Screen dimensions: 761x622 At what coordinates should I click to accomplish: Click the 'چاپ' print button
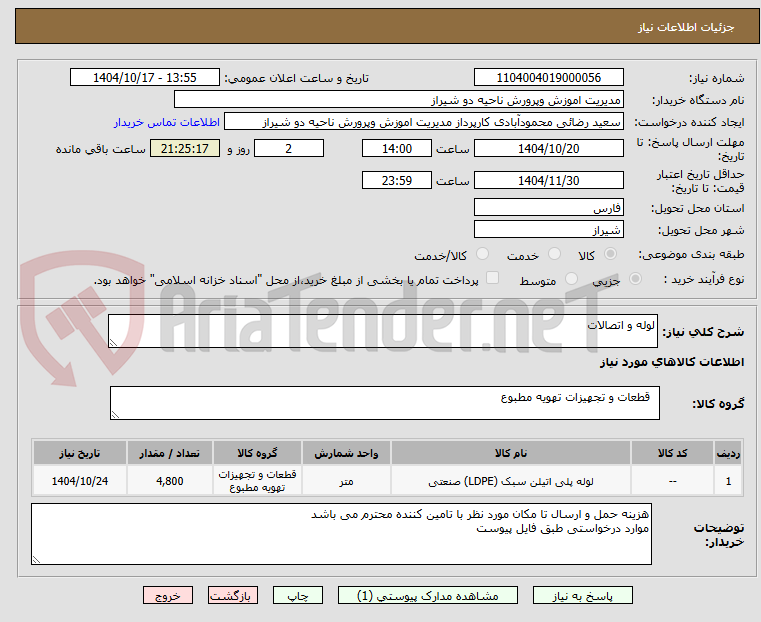point(298,595)
